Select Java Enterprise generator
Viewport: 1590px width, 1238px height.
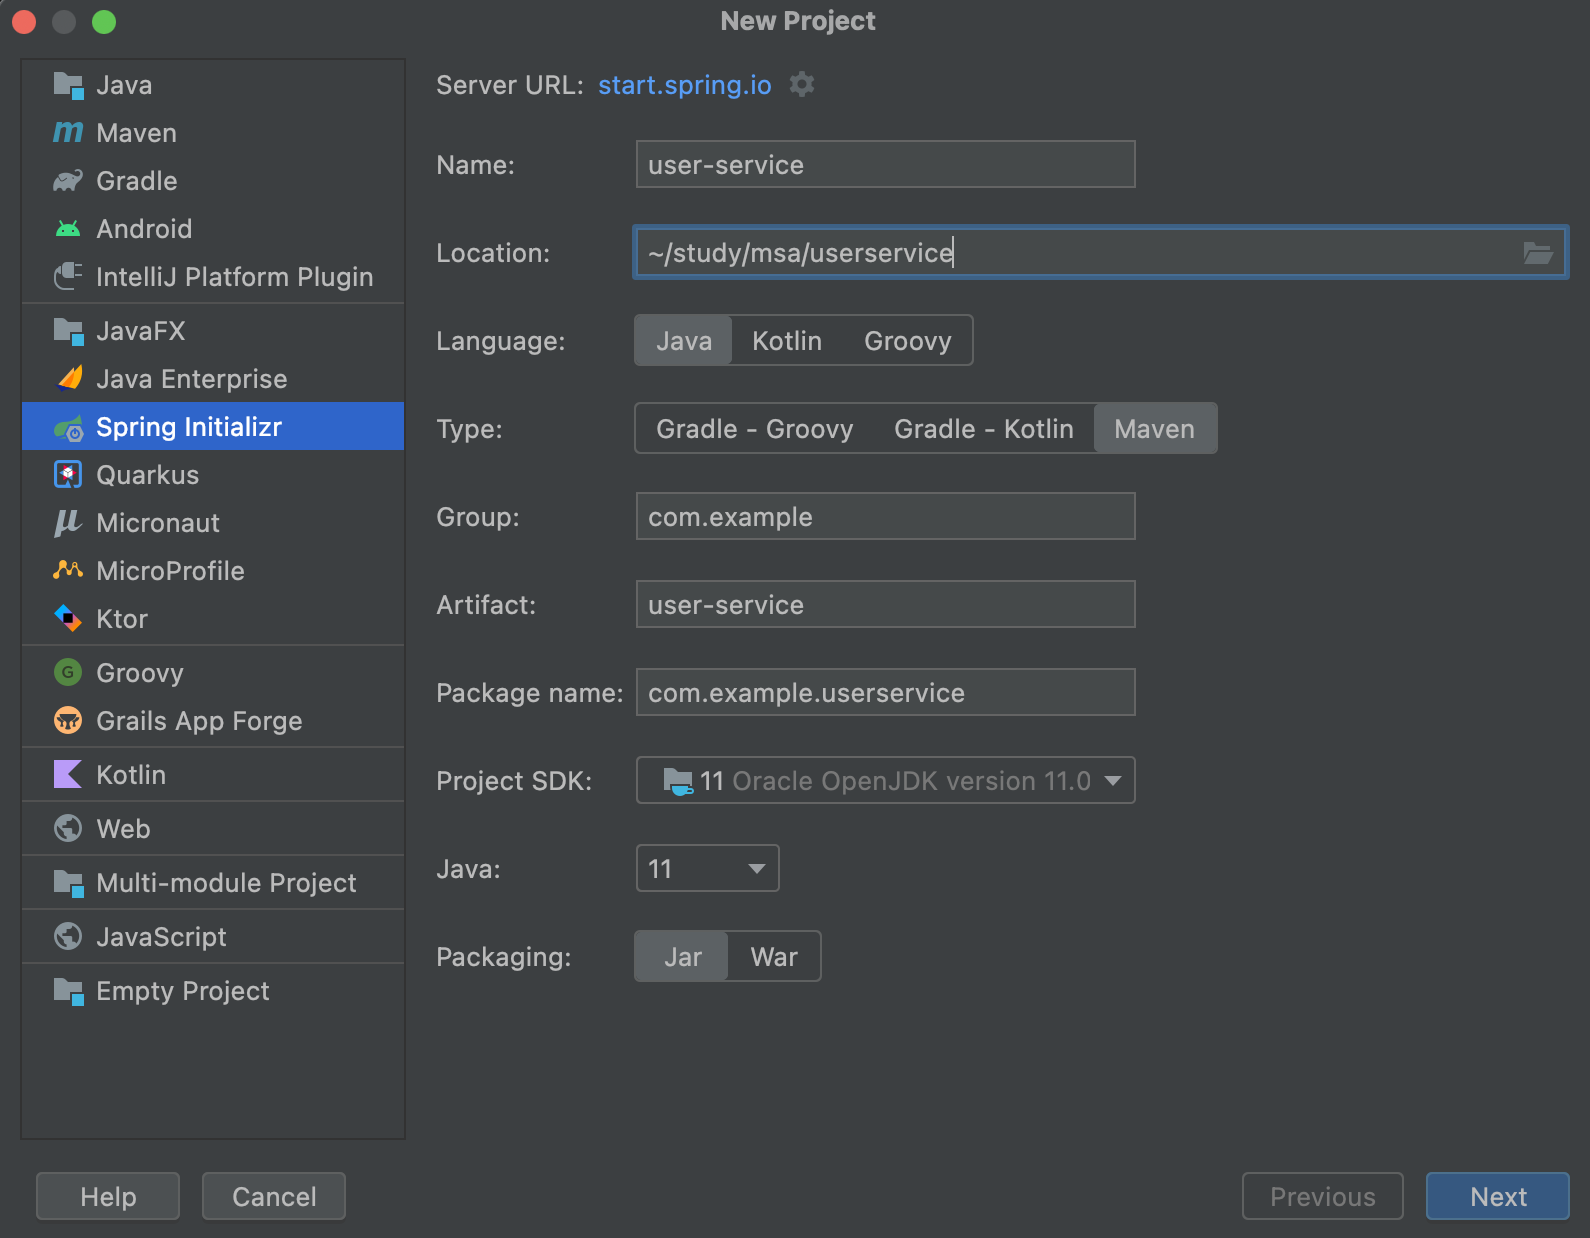213,379
